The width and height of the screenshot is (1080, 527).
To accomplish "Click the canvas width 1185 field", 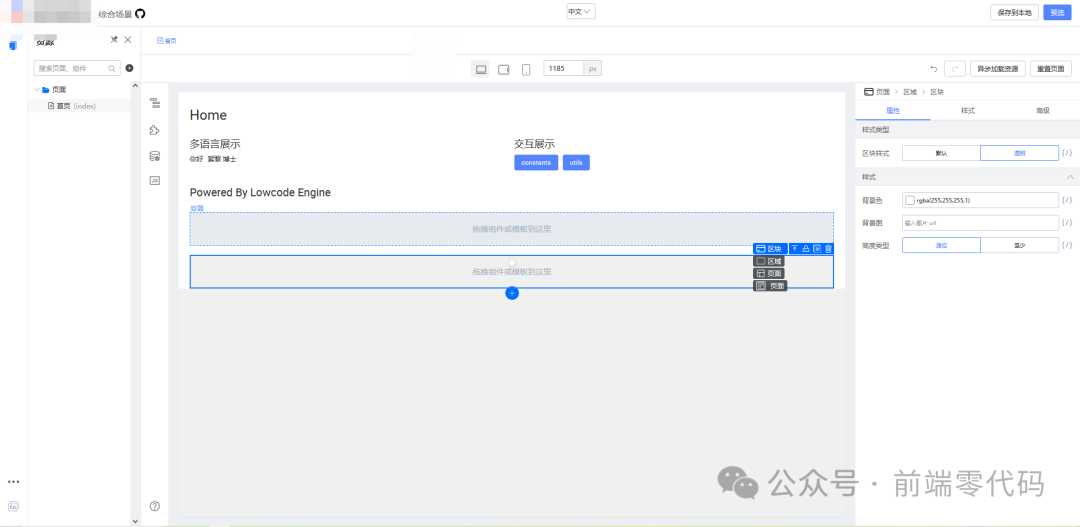I will 563,69.
